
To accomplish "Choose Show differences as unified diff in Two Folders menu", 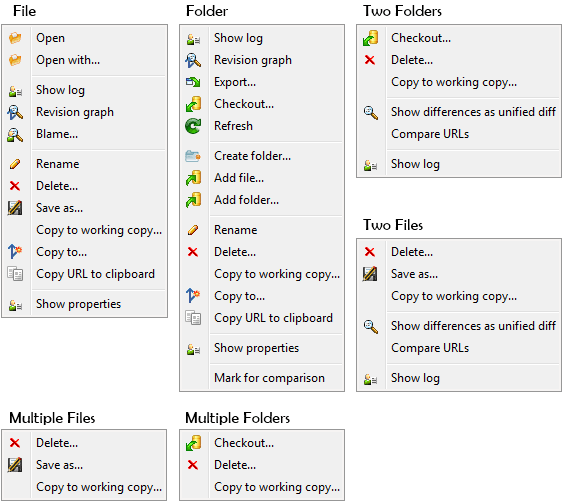I will tap(474, 112).
